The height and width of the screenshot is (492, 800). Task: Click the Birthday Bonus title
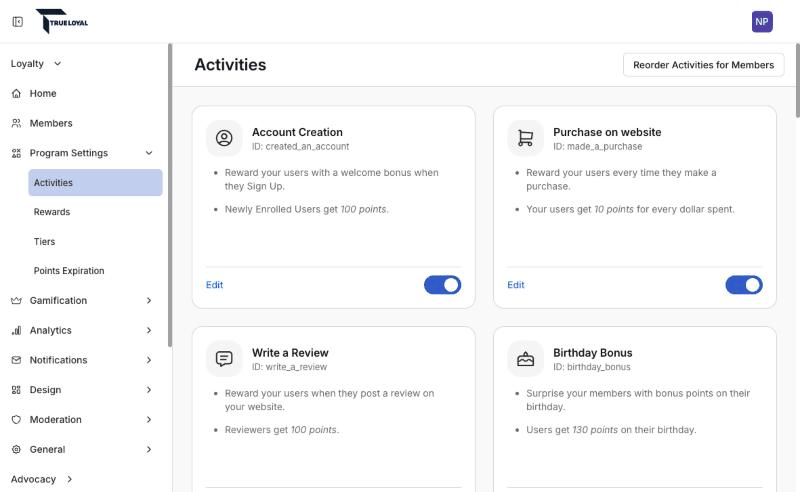click(592, 353)
